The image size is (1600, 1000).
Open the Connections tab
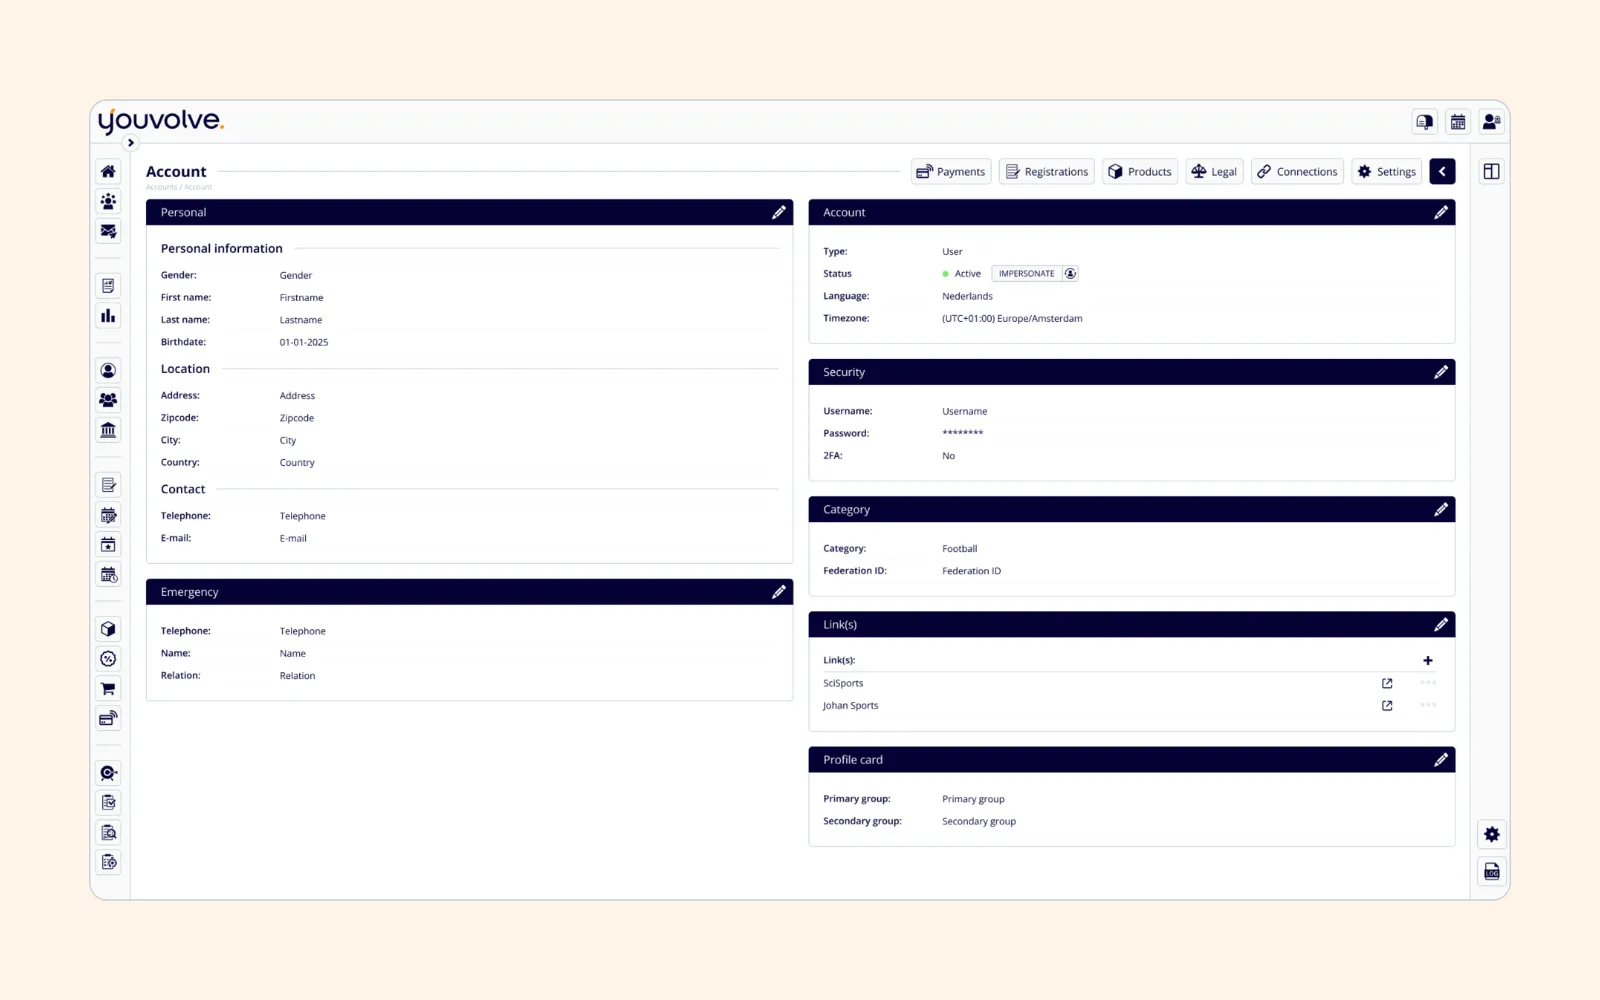tap(1297, 172)
